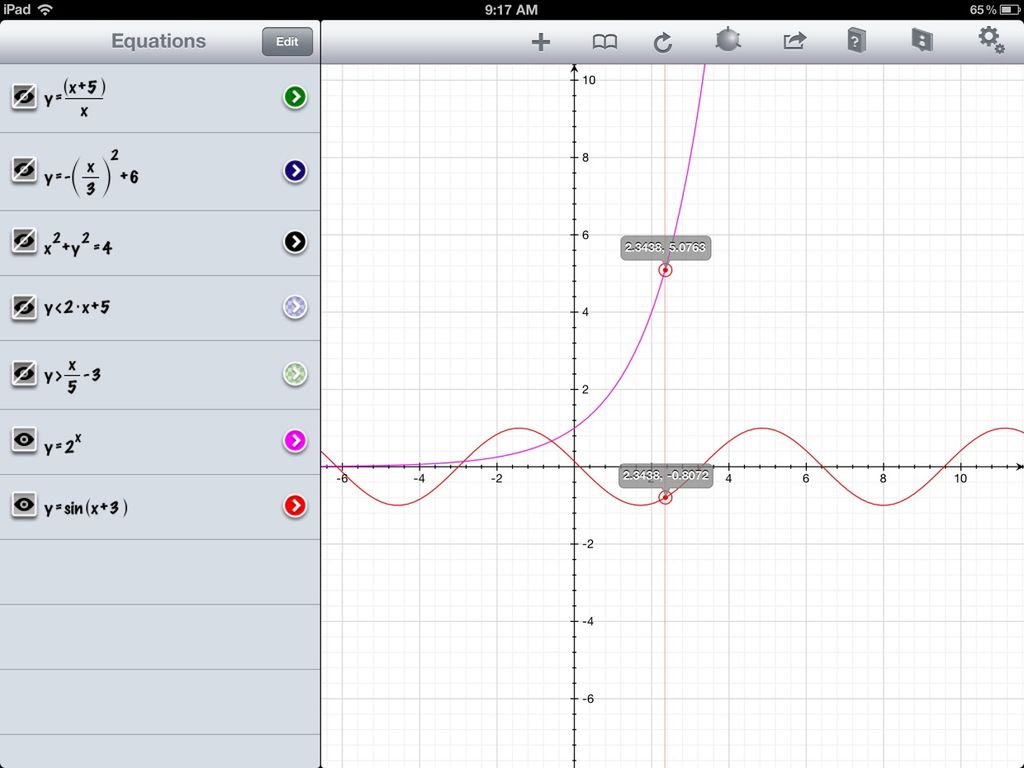Hide the y=2^x equation's eye toggle

(x=24, y=440)
